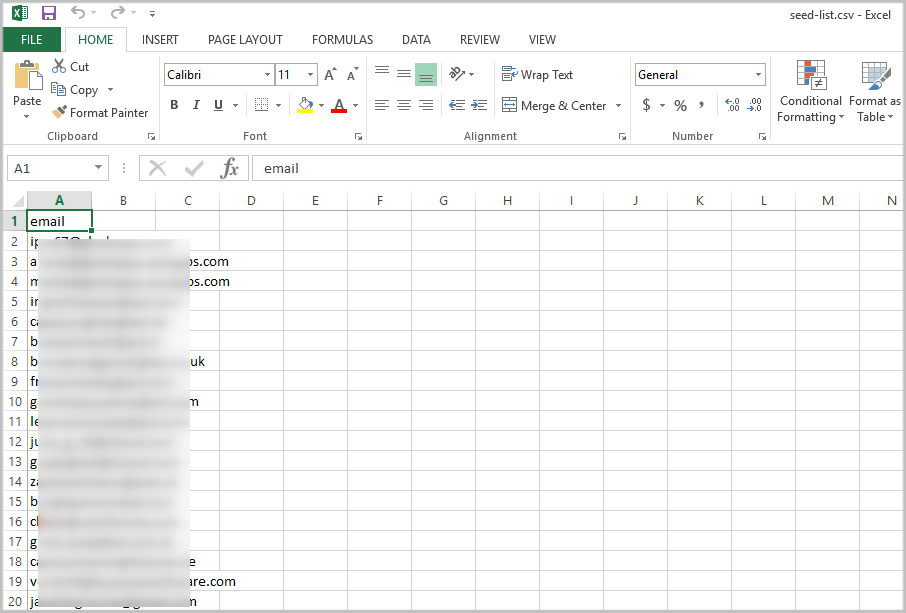Toggle bold formatting
This screenshot has width=906, height=613.
pyautogui.click(x=174, y=104)
